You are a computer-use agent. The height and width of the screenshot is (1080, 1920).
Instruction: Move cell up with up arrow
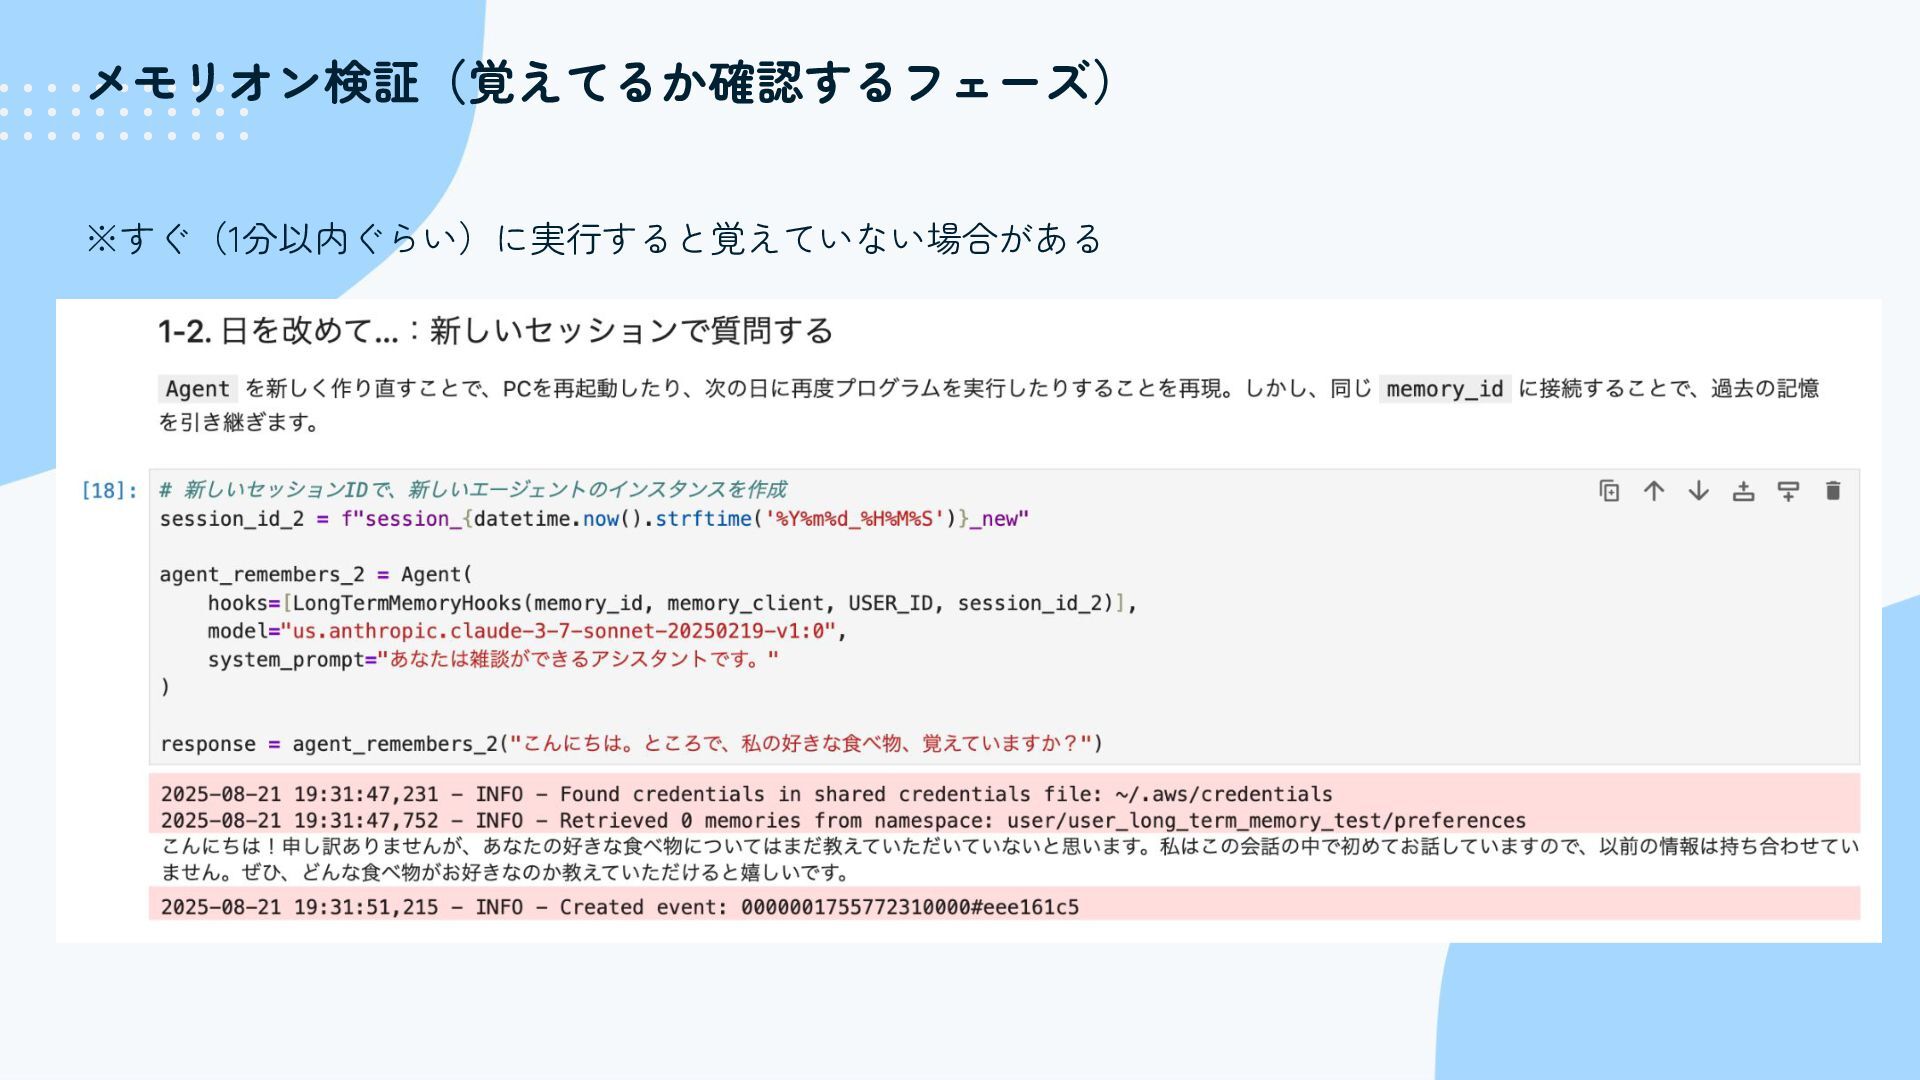1654,491
